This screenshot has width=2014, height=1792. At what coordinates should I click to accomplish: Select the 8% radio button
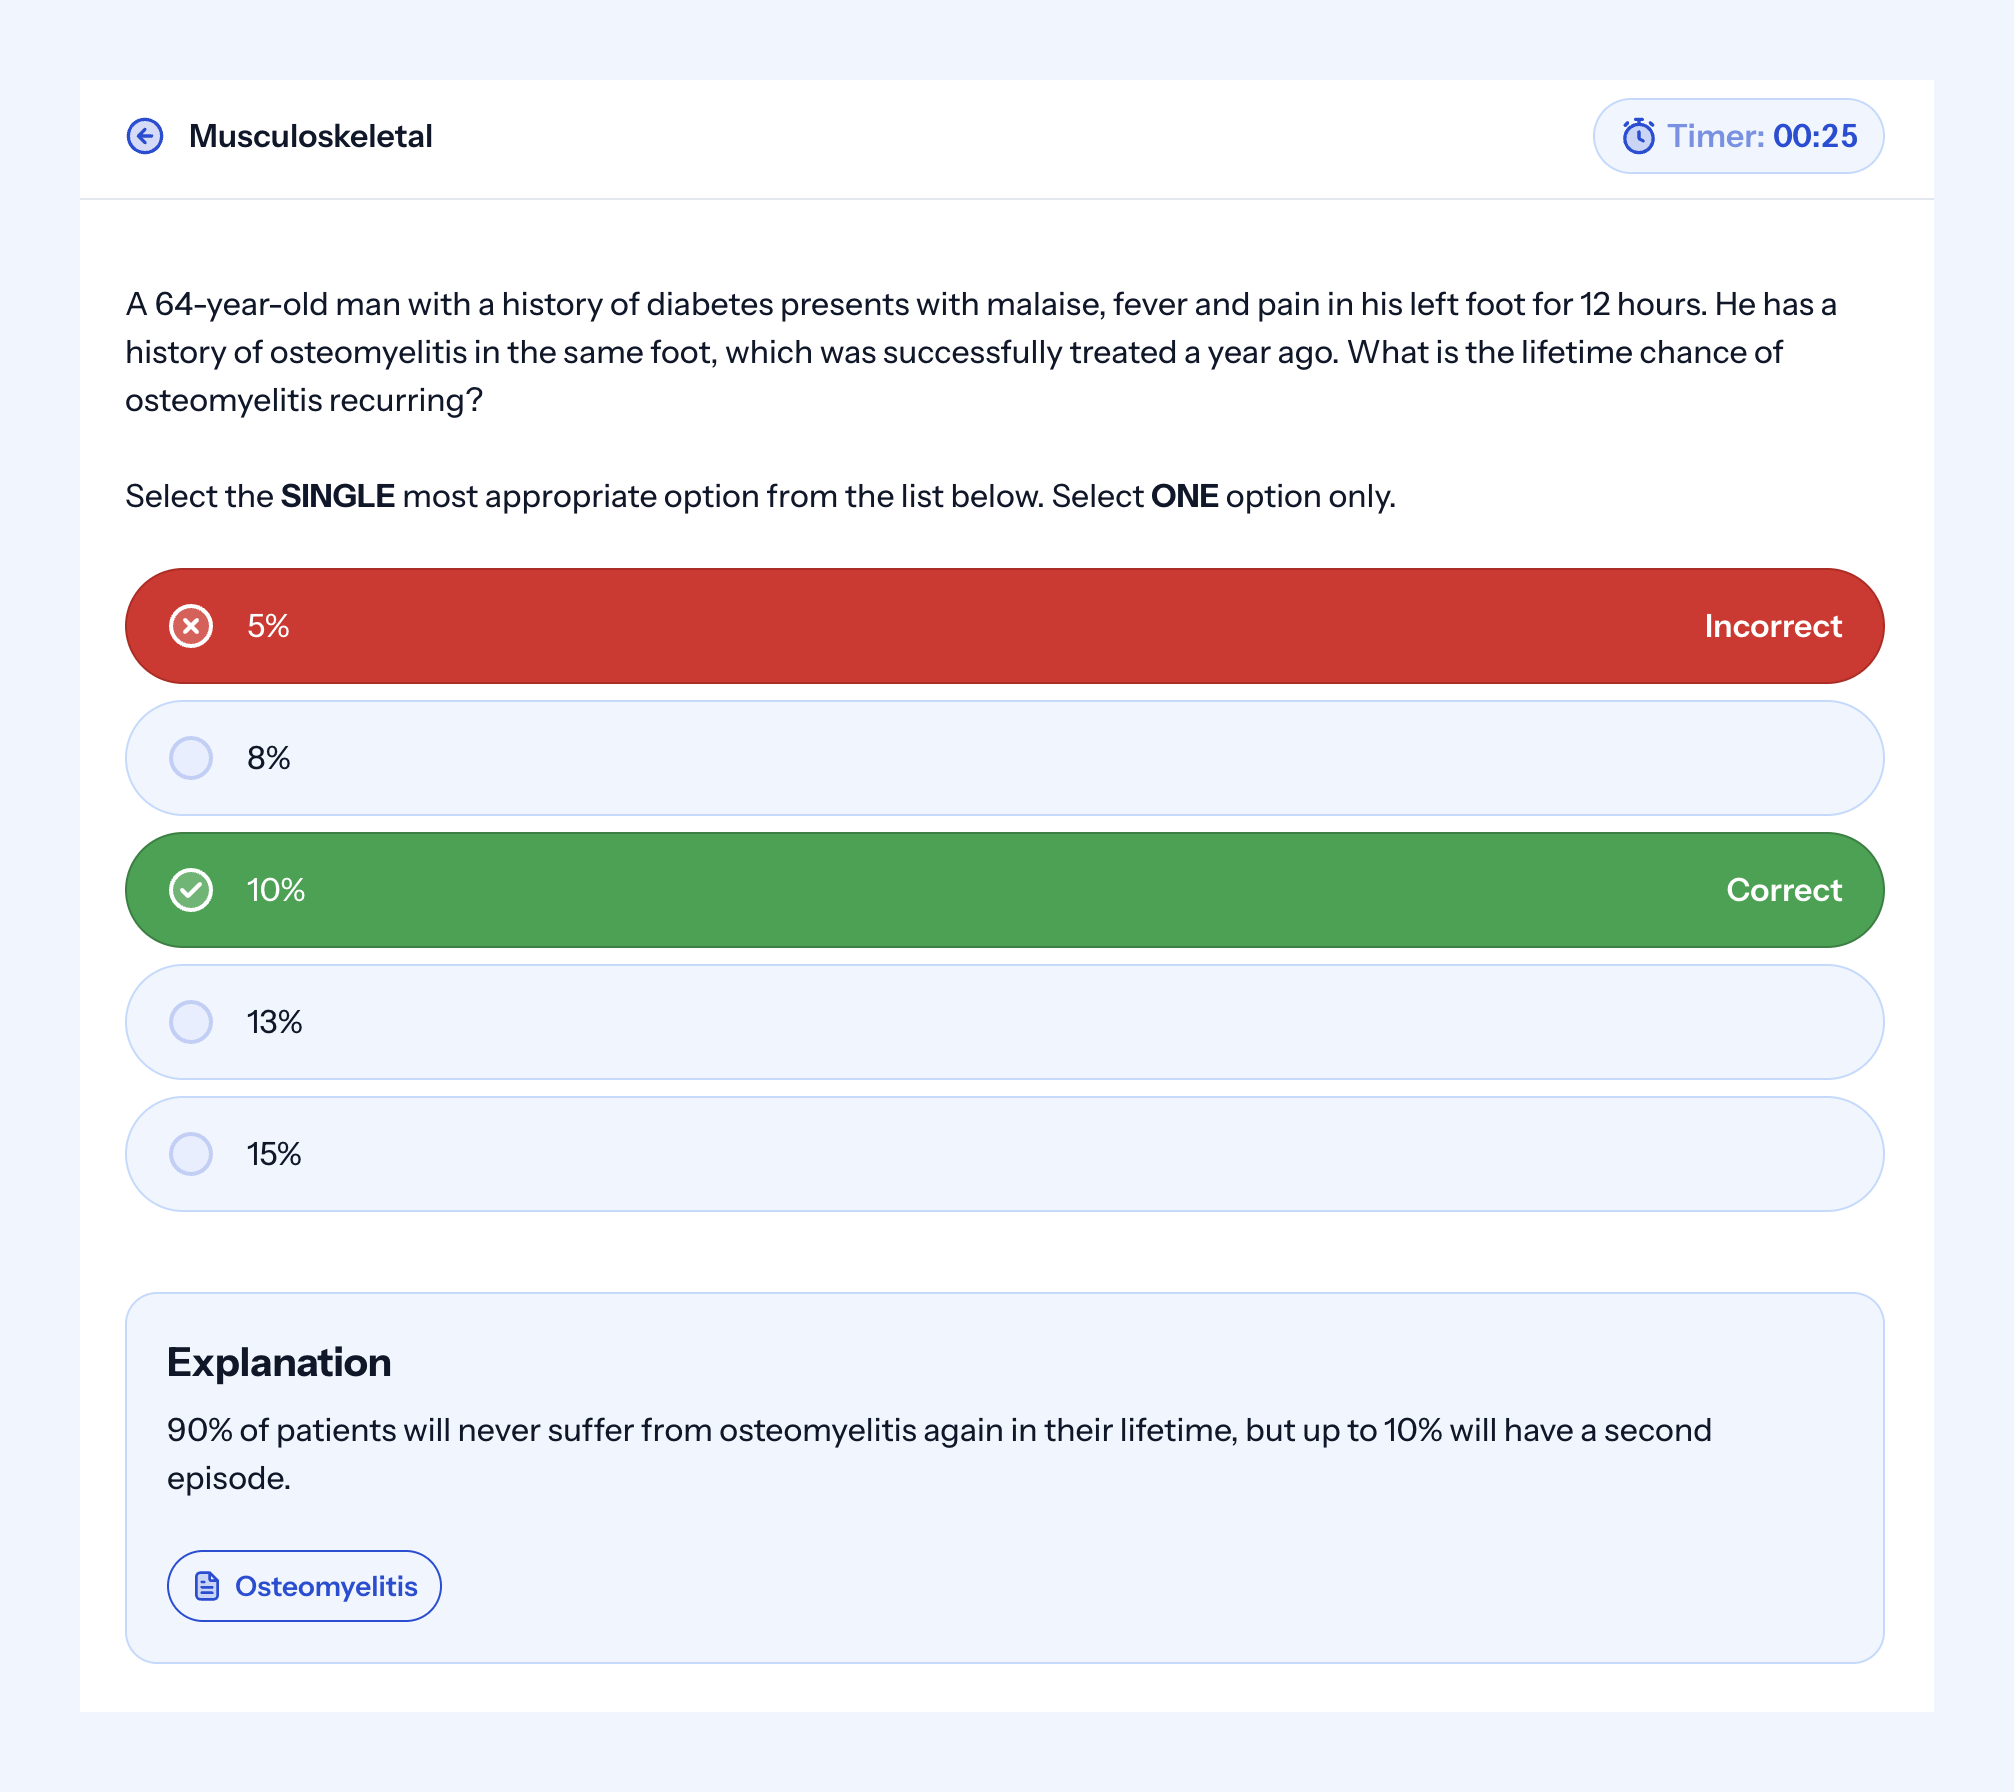pos(191,758)
